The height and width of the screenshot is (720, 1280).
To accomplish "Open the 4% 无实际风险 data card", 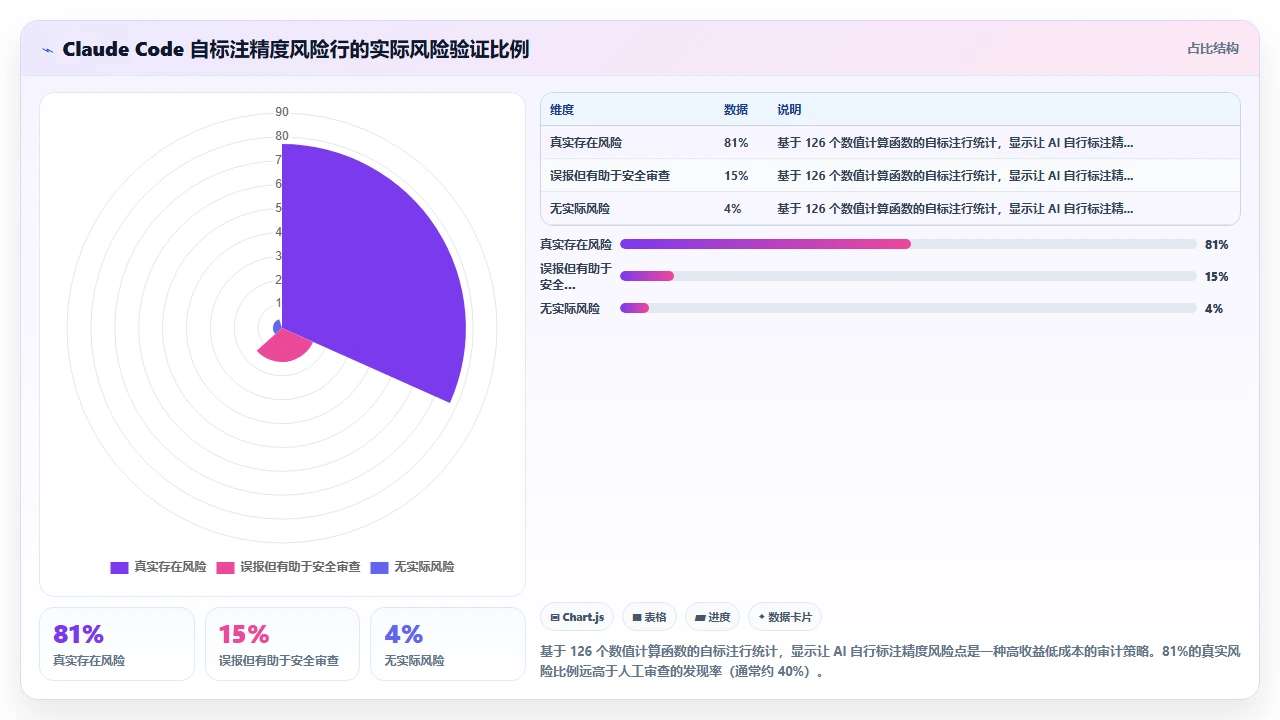I will click(448, 644).
